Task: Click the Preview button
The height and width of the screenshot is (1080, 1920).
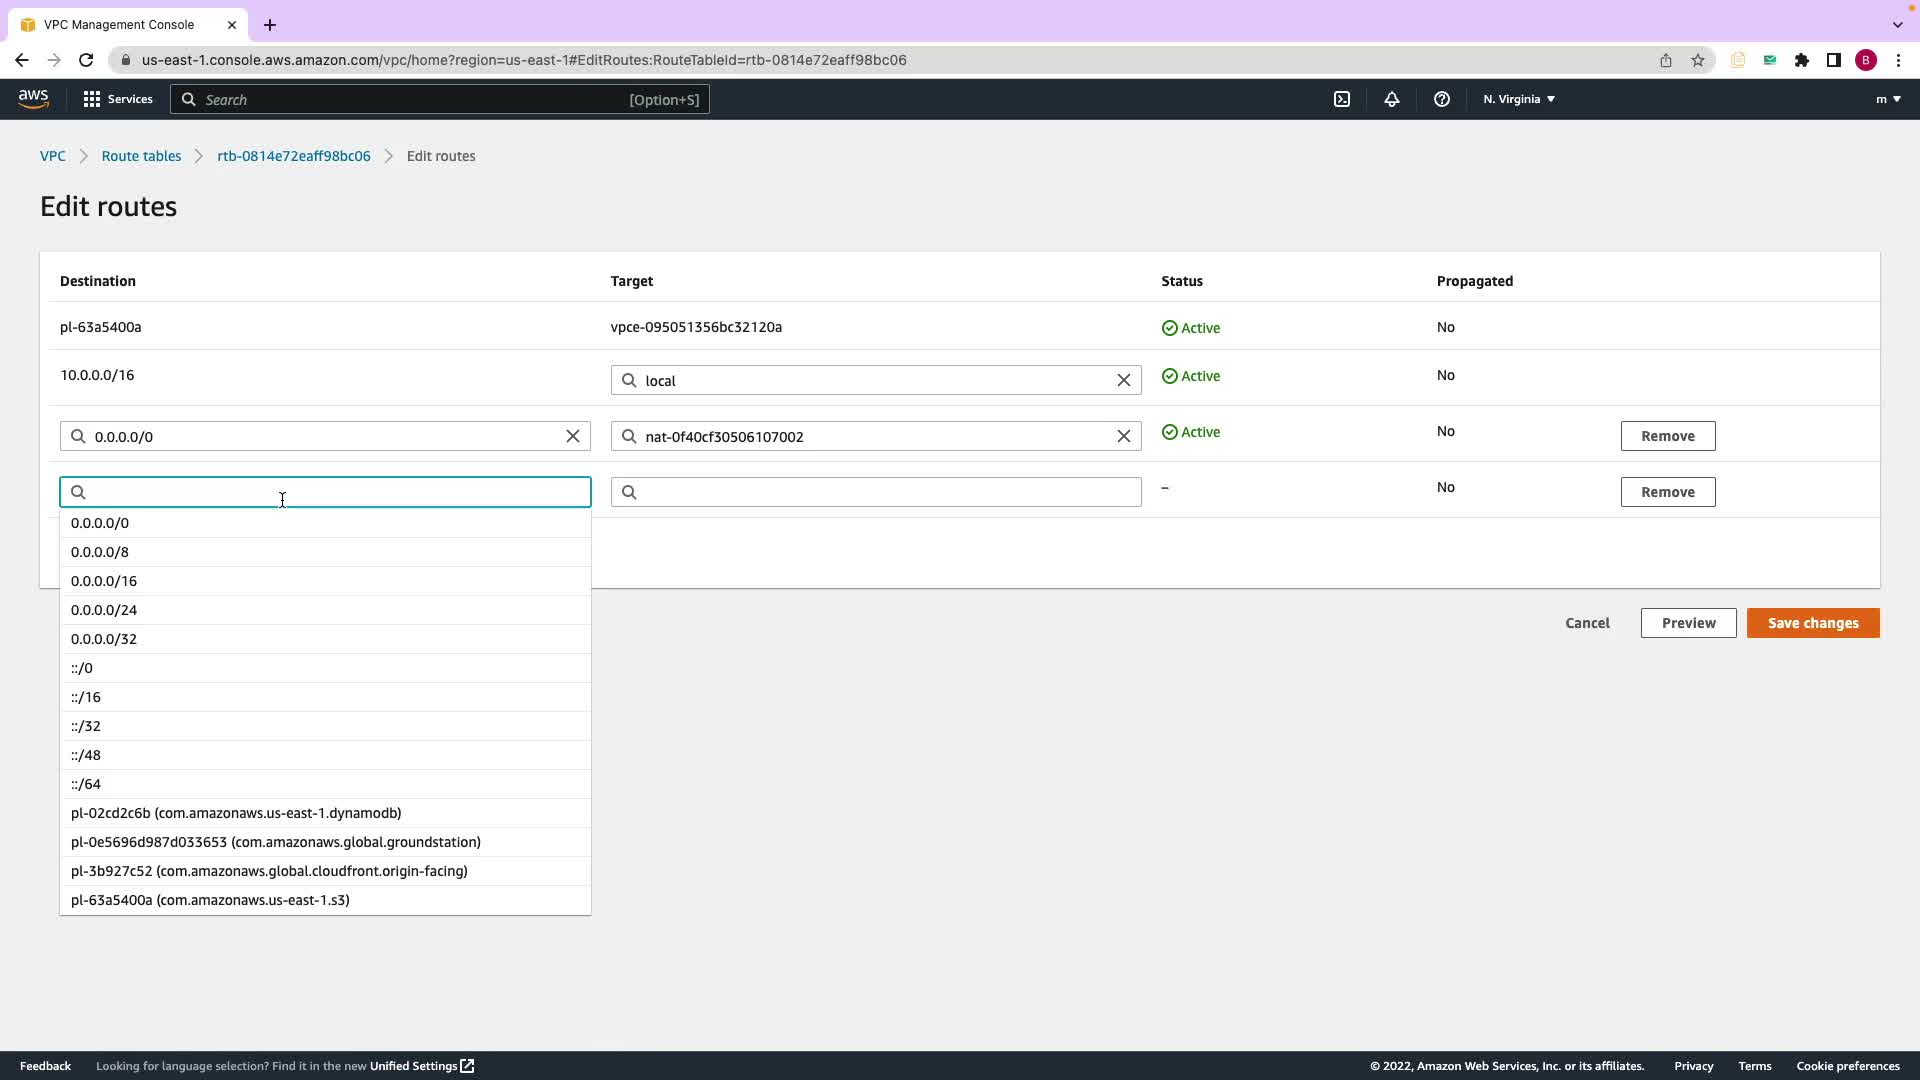Action: [x=1688, y=623]
